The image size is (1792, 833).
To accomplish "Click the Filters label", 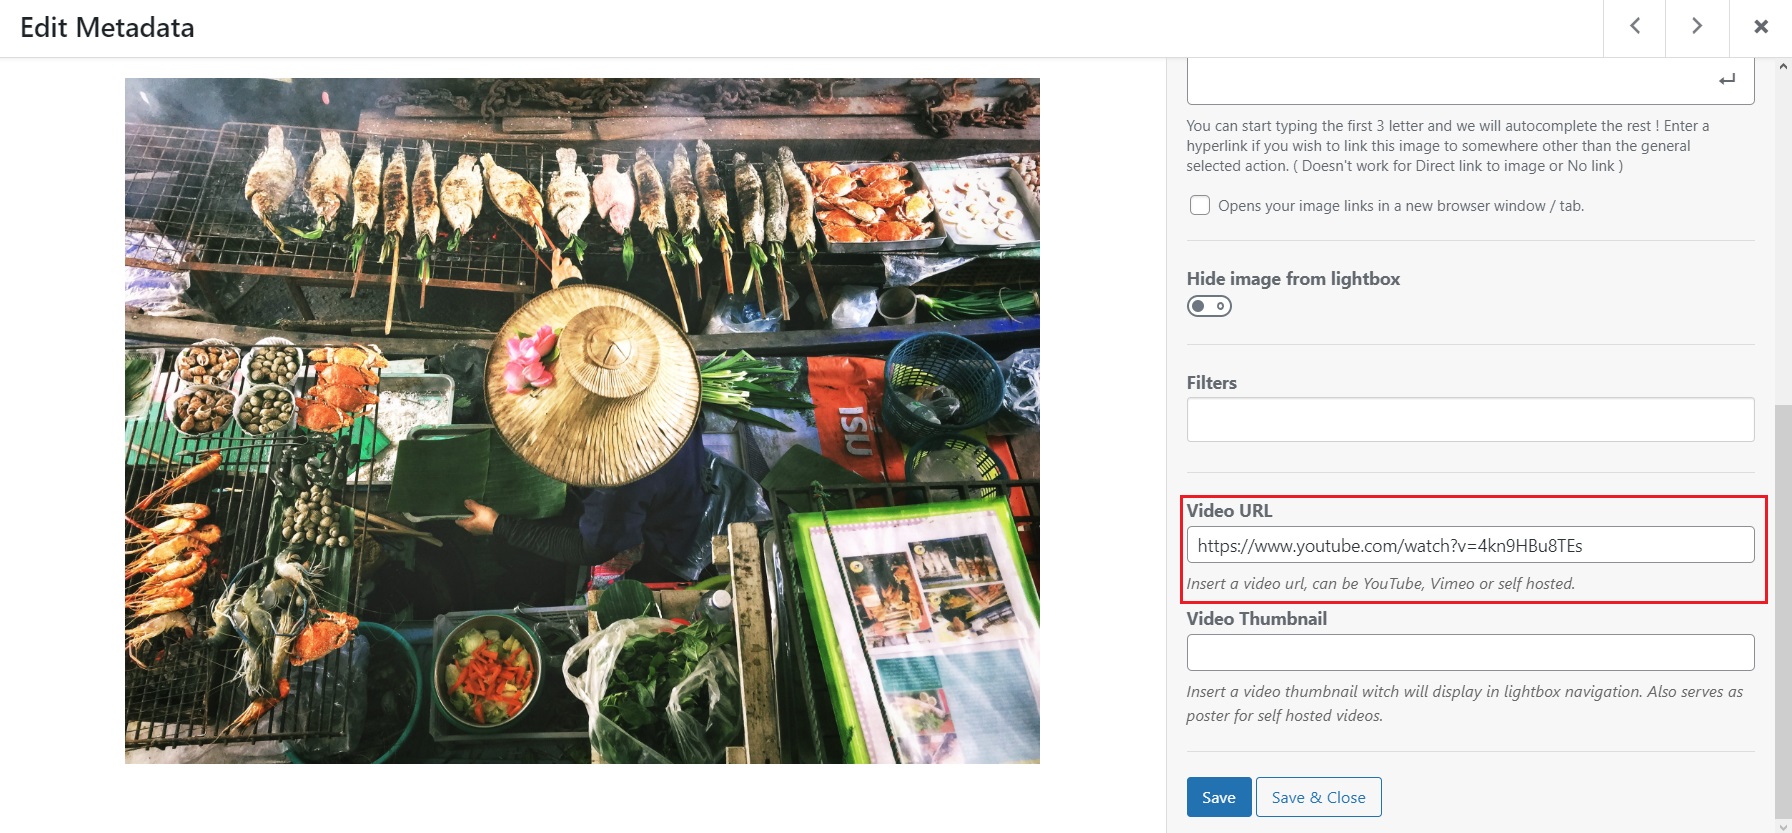I will click(1211, 383).
